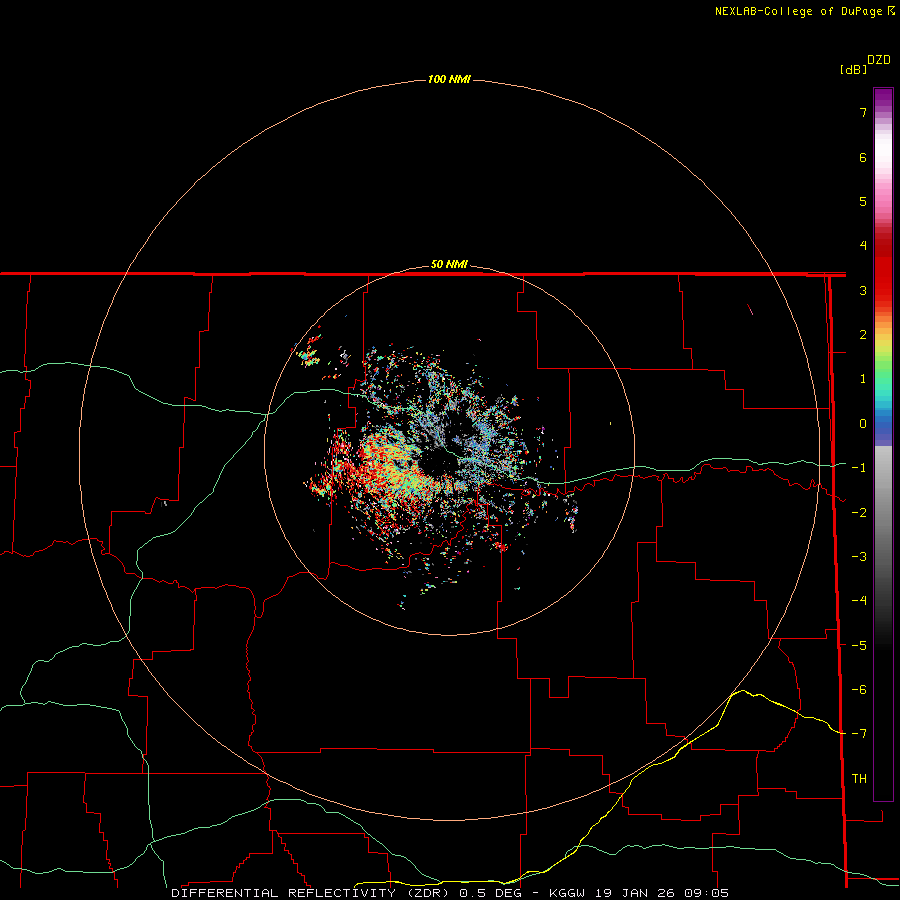Click the KGGW 19 JAN 26 09:05 timestamp
This screenshot has width=900, height=900.
[x=639, y=893]
